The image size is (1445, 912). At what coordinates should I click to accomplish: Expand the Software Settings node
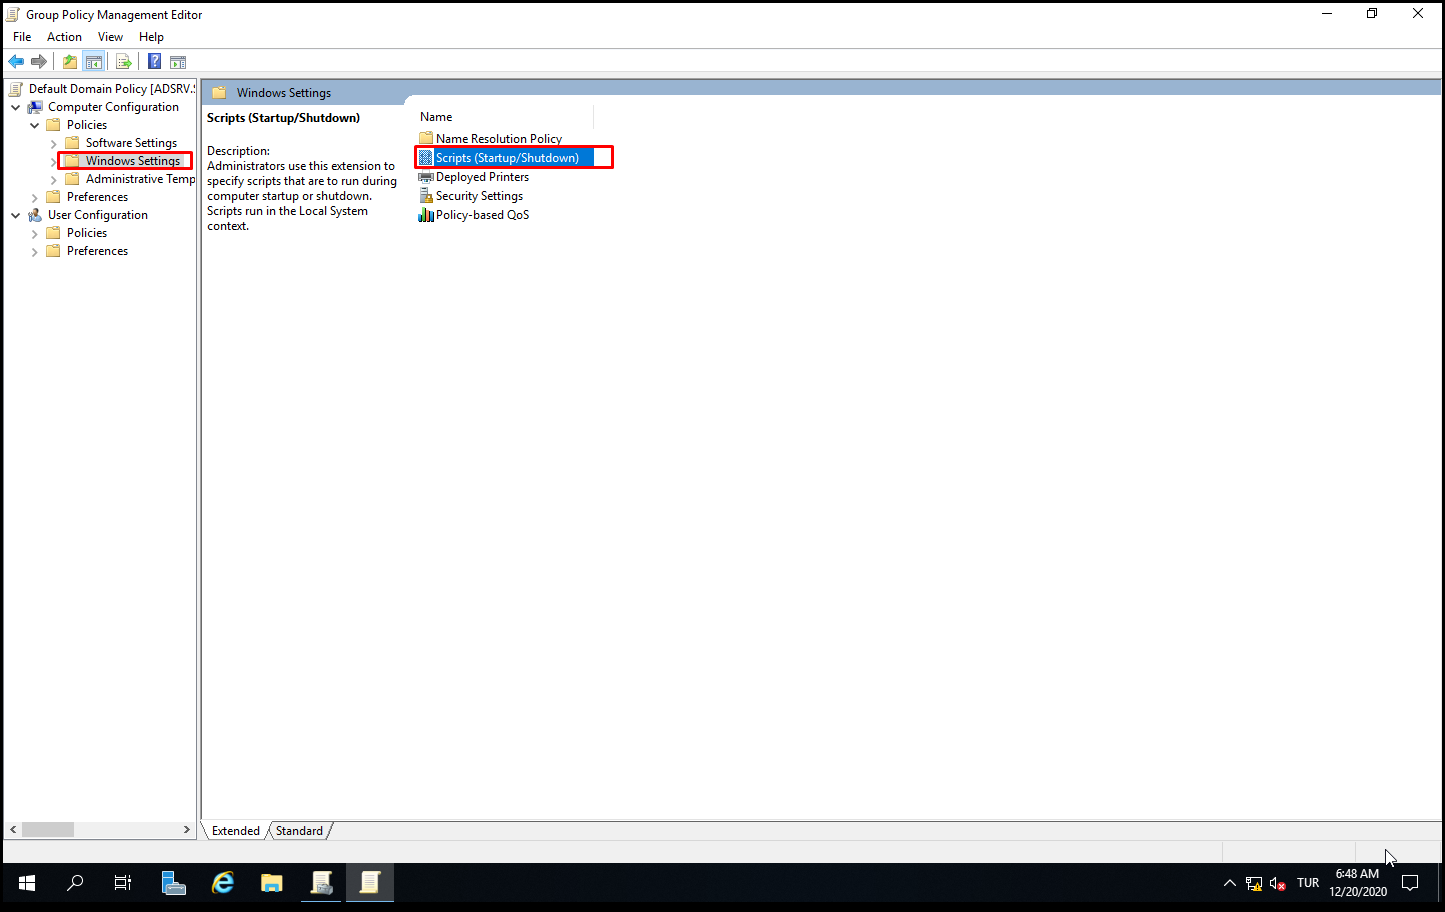[x=54, y=143]
